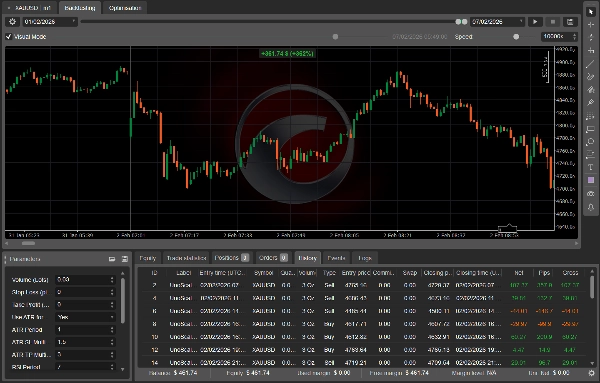
Task: Select the history row with ID 2
Action: [365, 285]
